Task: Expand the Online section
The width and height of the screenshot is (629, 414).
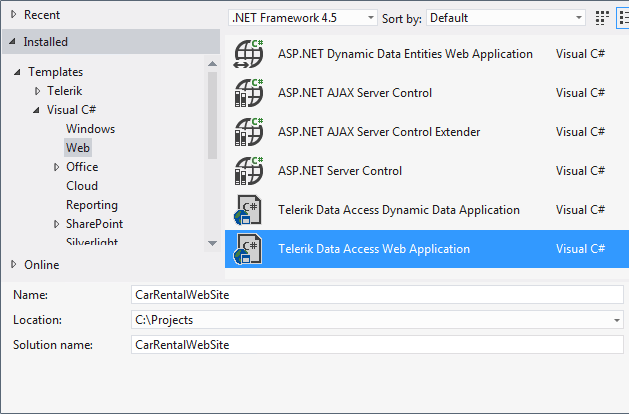Action: 14,264
